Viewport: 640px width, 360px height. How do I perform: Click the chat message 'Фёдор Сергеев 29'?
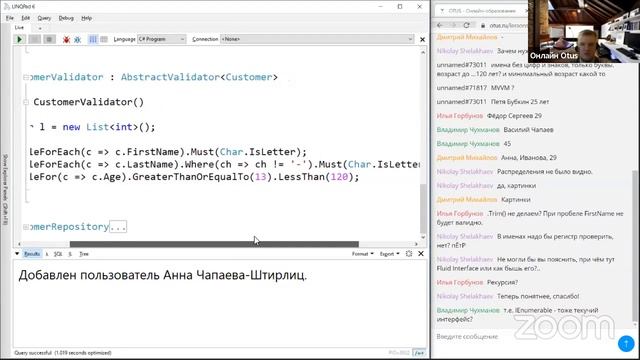[x=514, y=116]
